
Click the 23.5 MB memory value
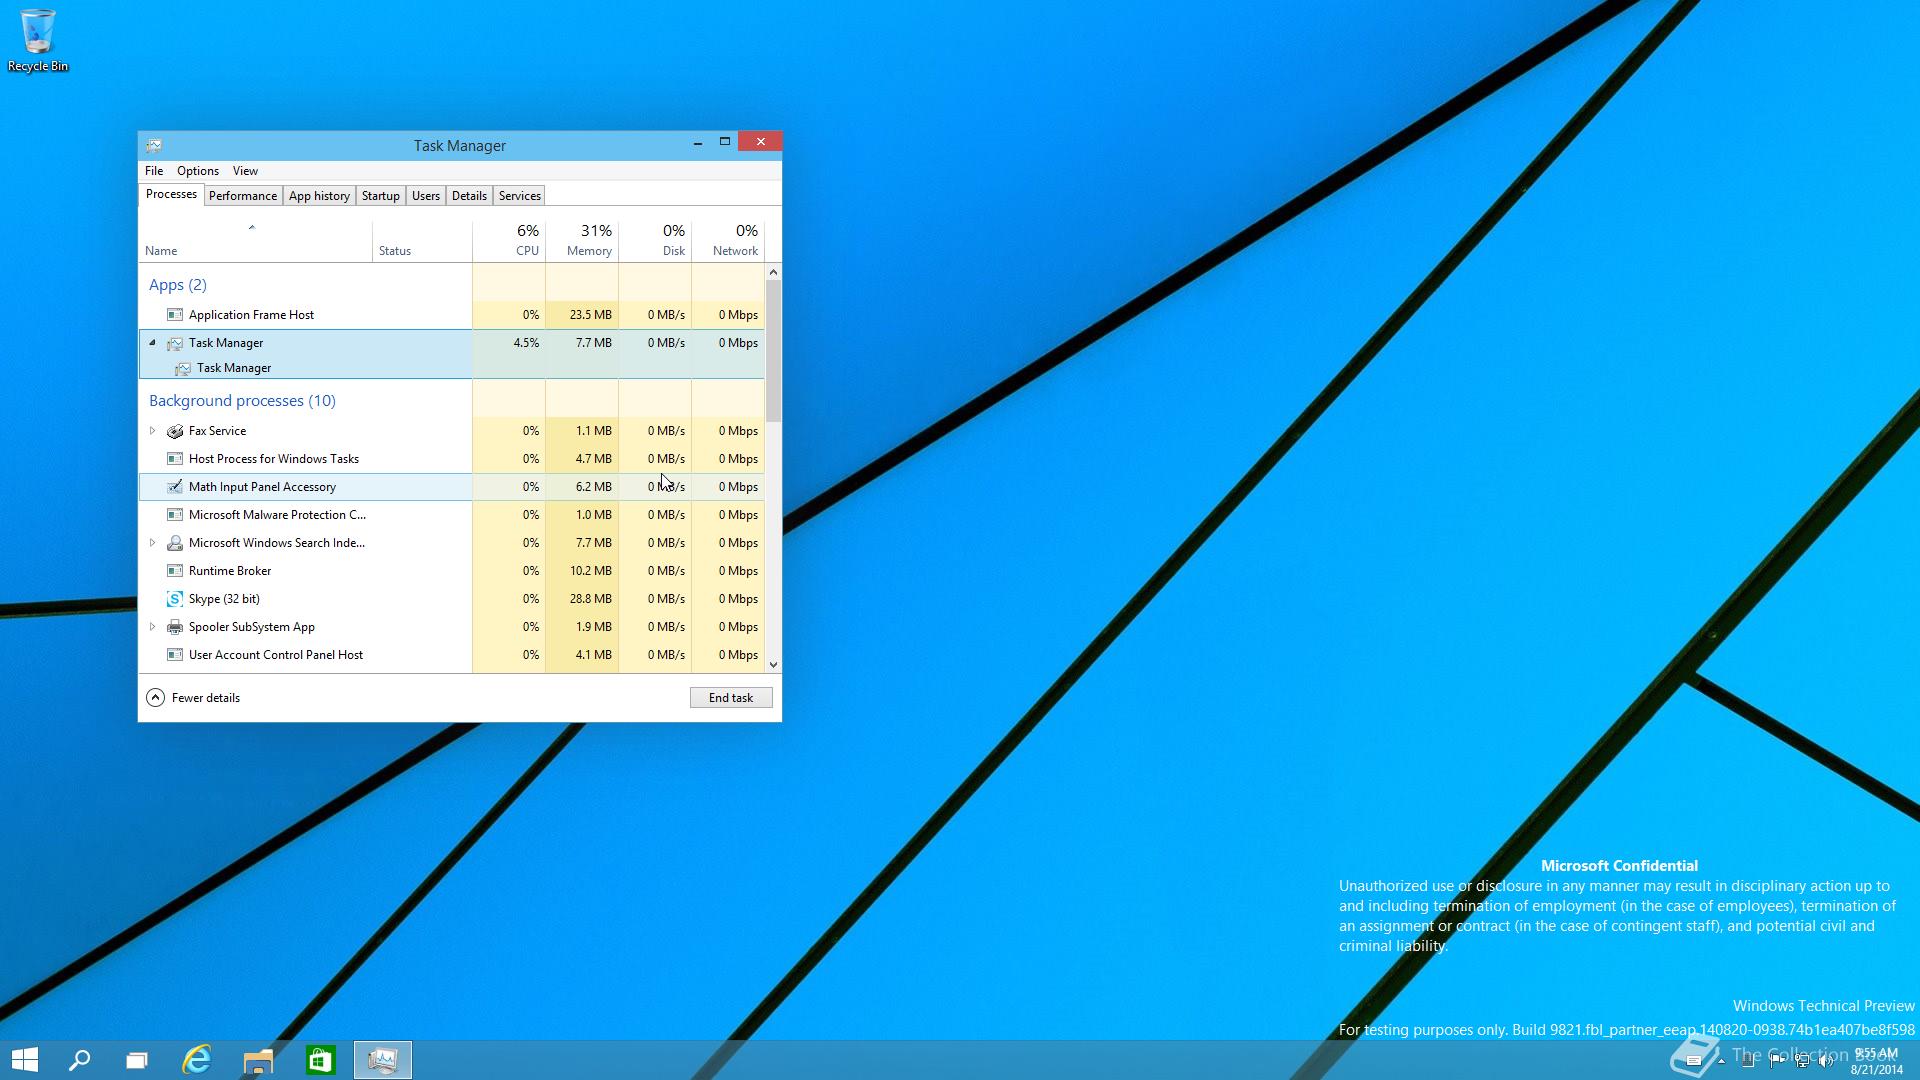point(590,315)
